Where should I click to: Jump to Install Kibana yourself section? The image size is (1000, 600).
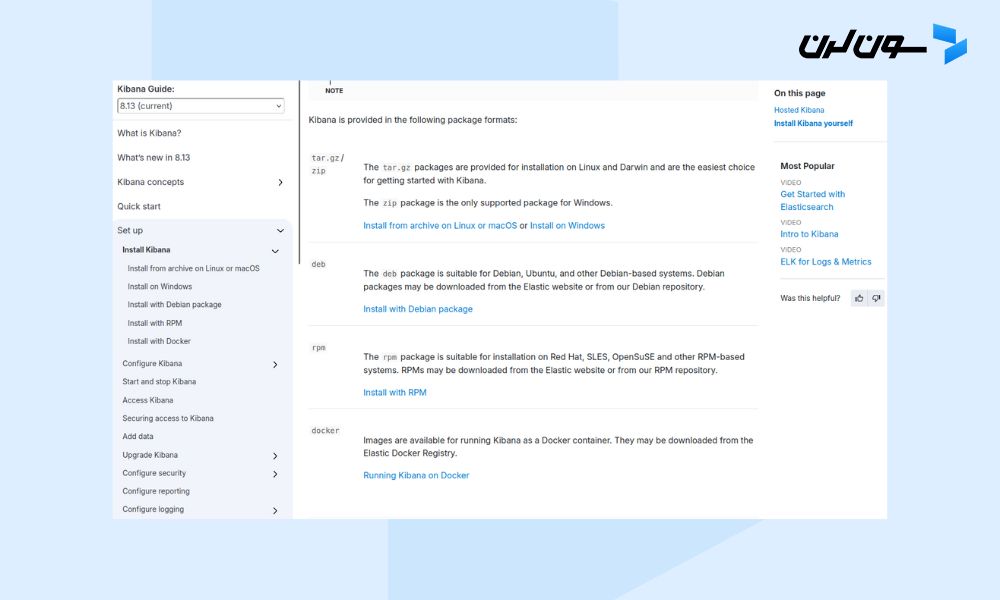813,124
